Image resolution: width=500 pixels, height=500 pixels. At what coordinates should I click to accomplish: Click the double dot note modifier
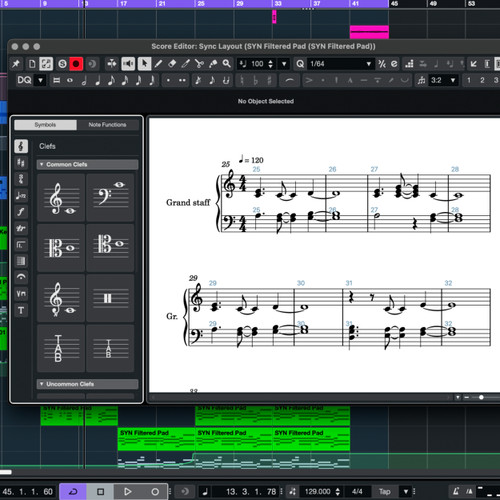pos(182,80)
